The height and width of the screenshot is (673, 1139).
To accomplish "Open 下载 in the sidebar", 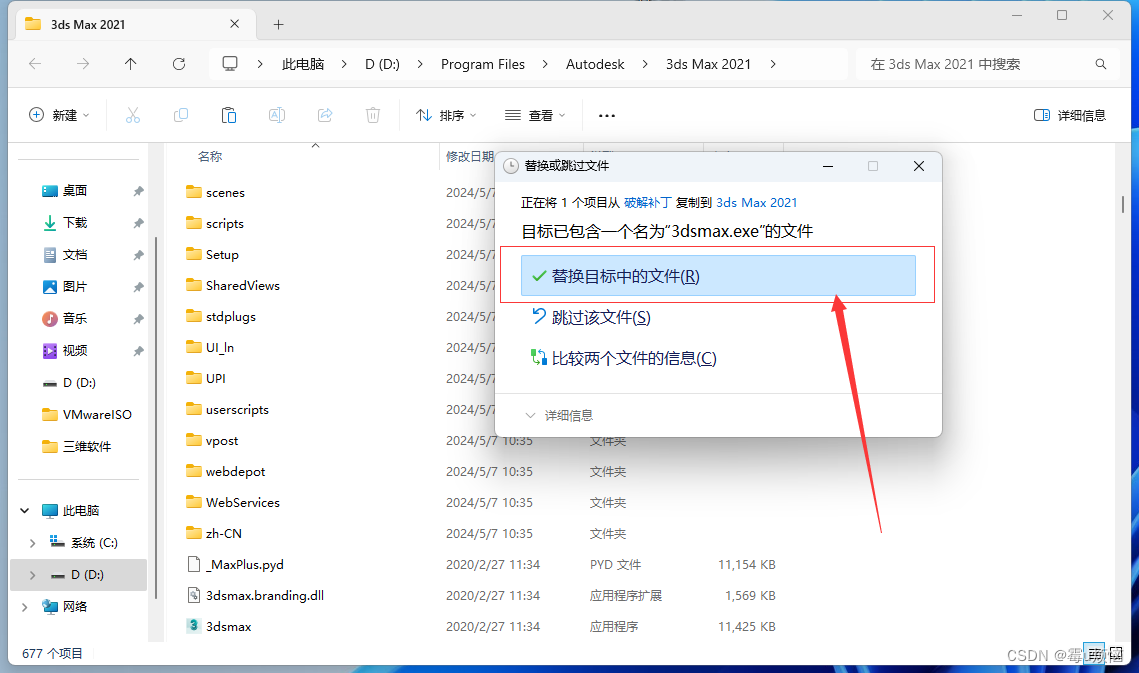I will (75, 222).
